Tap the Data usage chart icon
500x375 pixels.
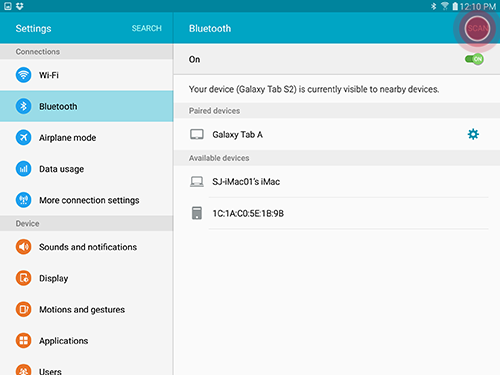(23, 169)
